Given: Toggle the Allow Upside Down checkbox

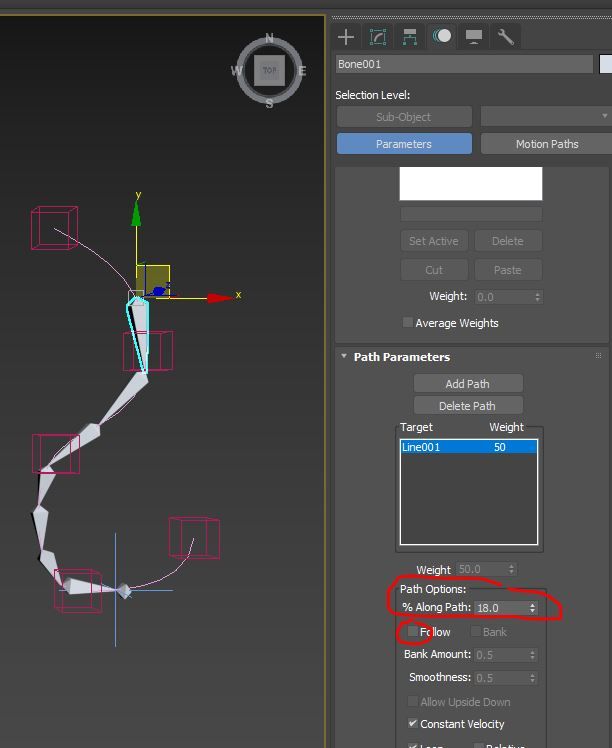Looking at the screenshot, I should point(413,701).
